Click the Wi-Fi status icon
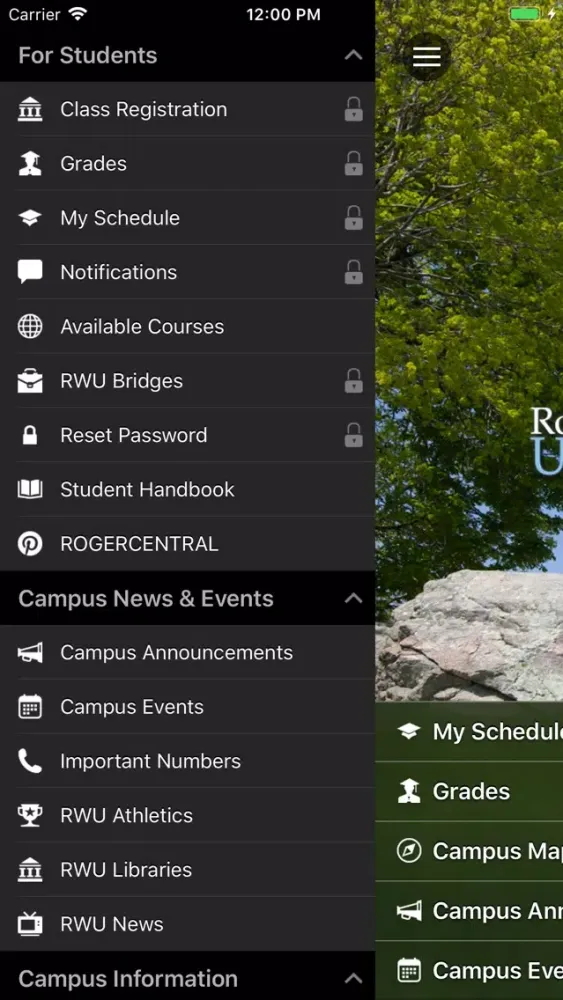 pos(78,14)
